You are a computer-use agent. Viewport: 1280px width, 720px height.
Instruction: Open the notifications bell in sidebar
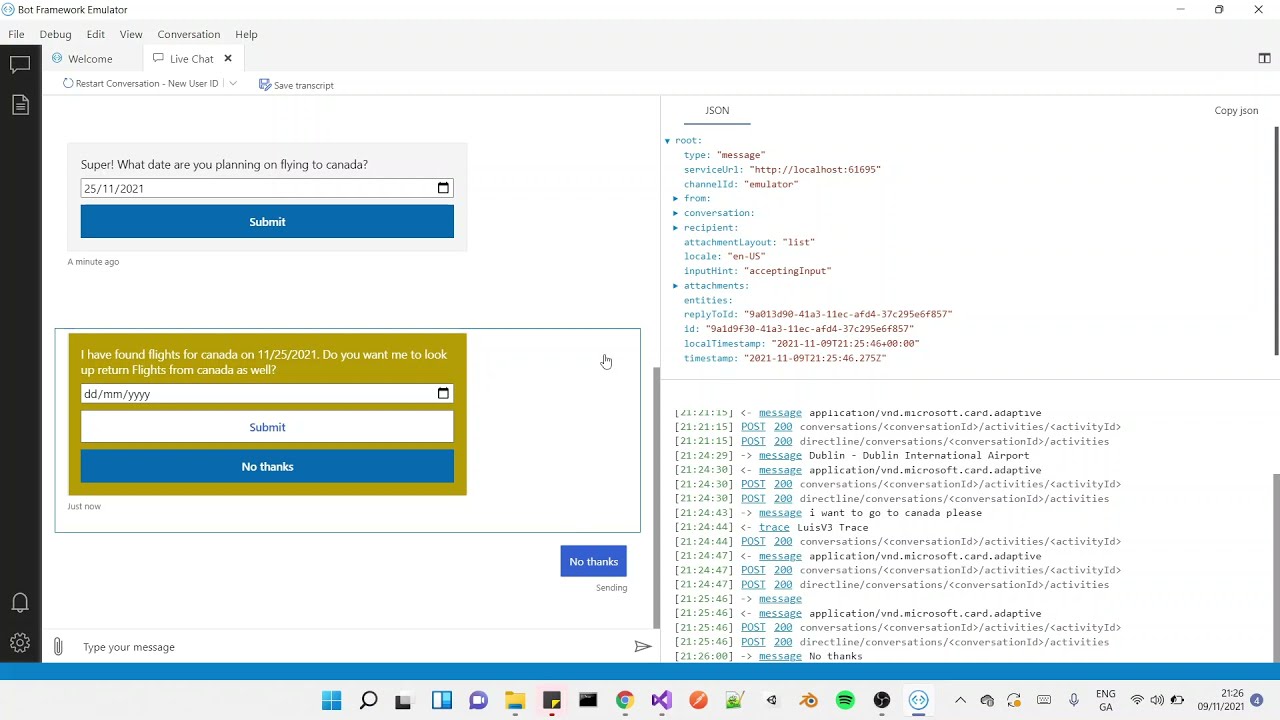tap(20, 603)
